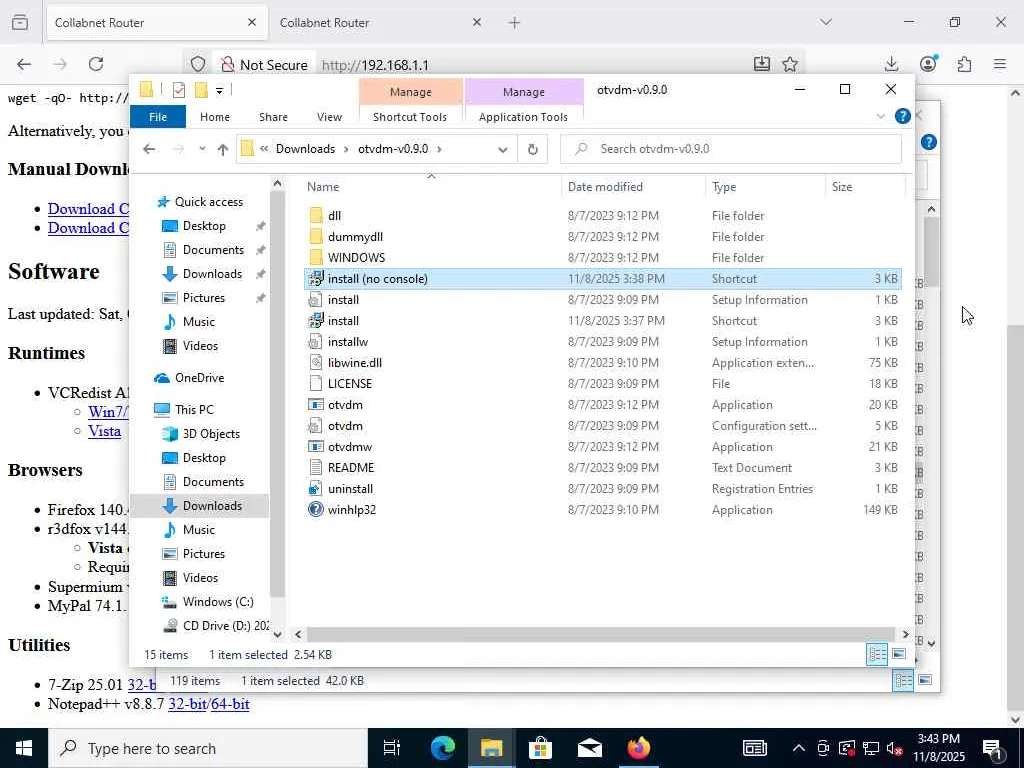This screenshot has width=1024, height=768.
Task: Open the File ribbon menu
Action: 158,117
